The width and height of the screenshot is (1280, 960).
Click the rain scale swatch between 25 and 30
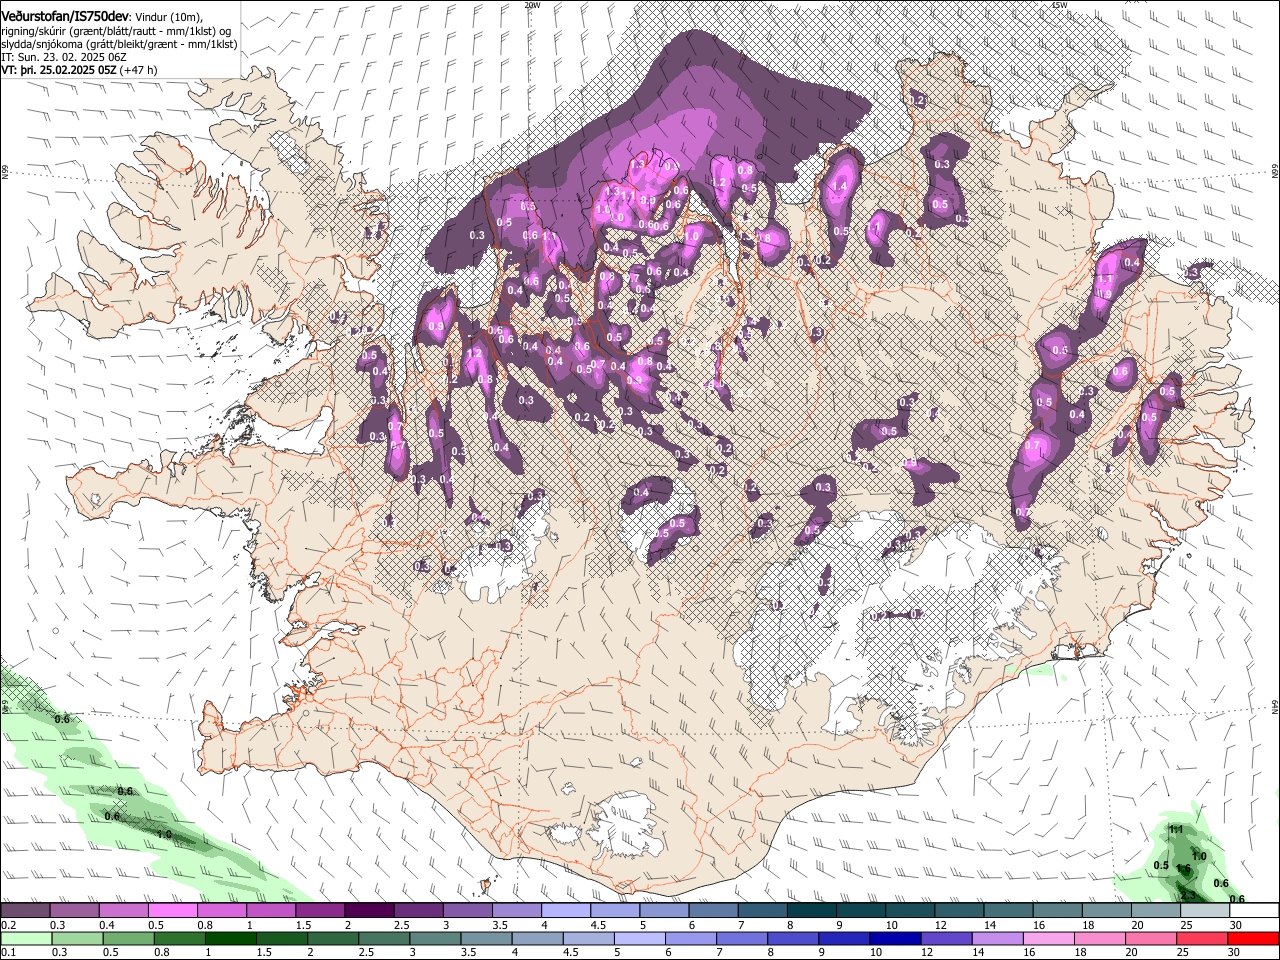(1201, 939)
